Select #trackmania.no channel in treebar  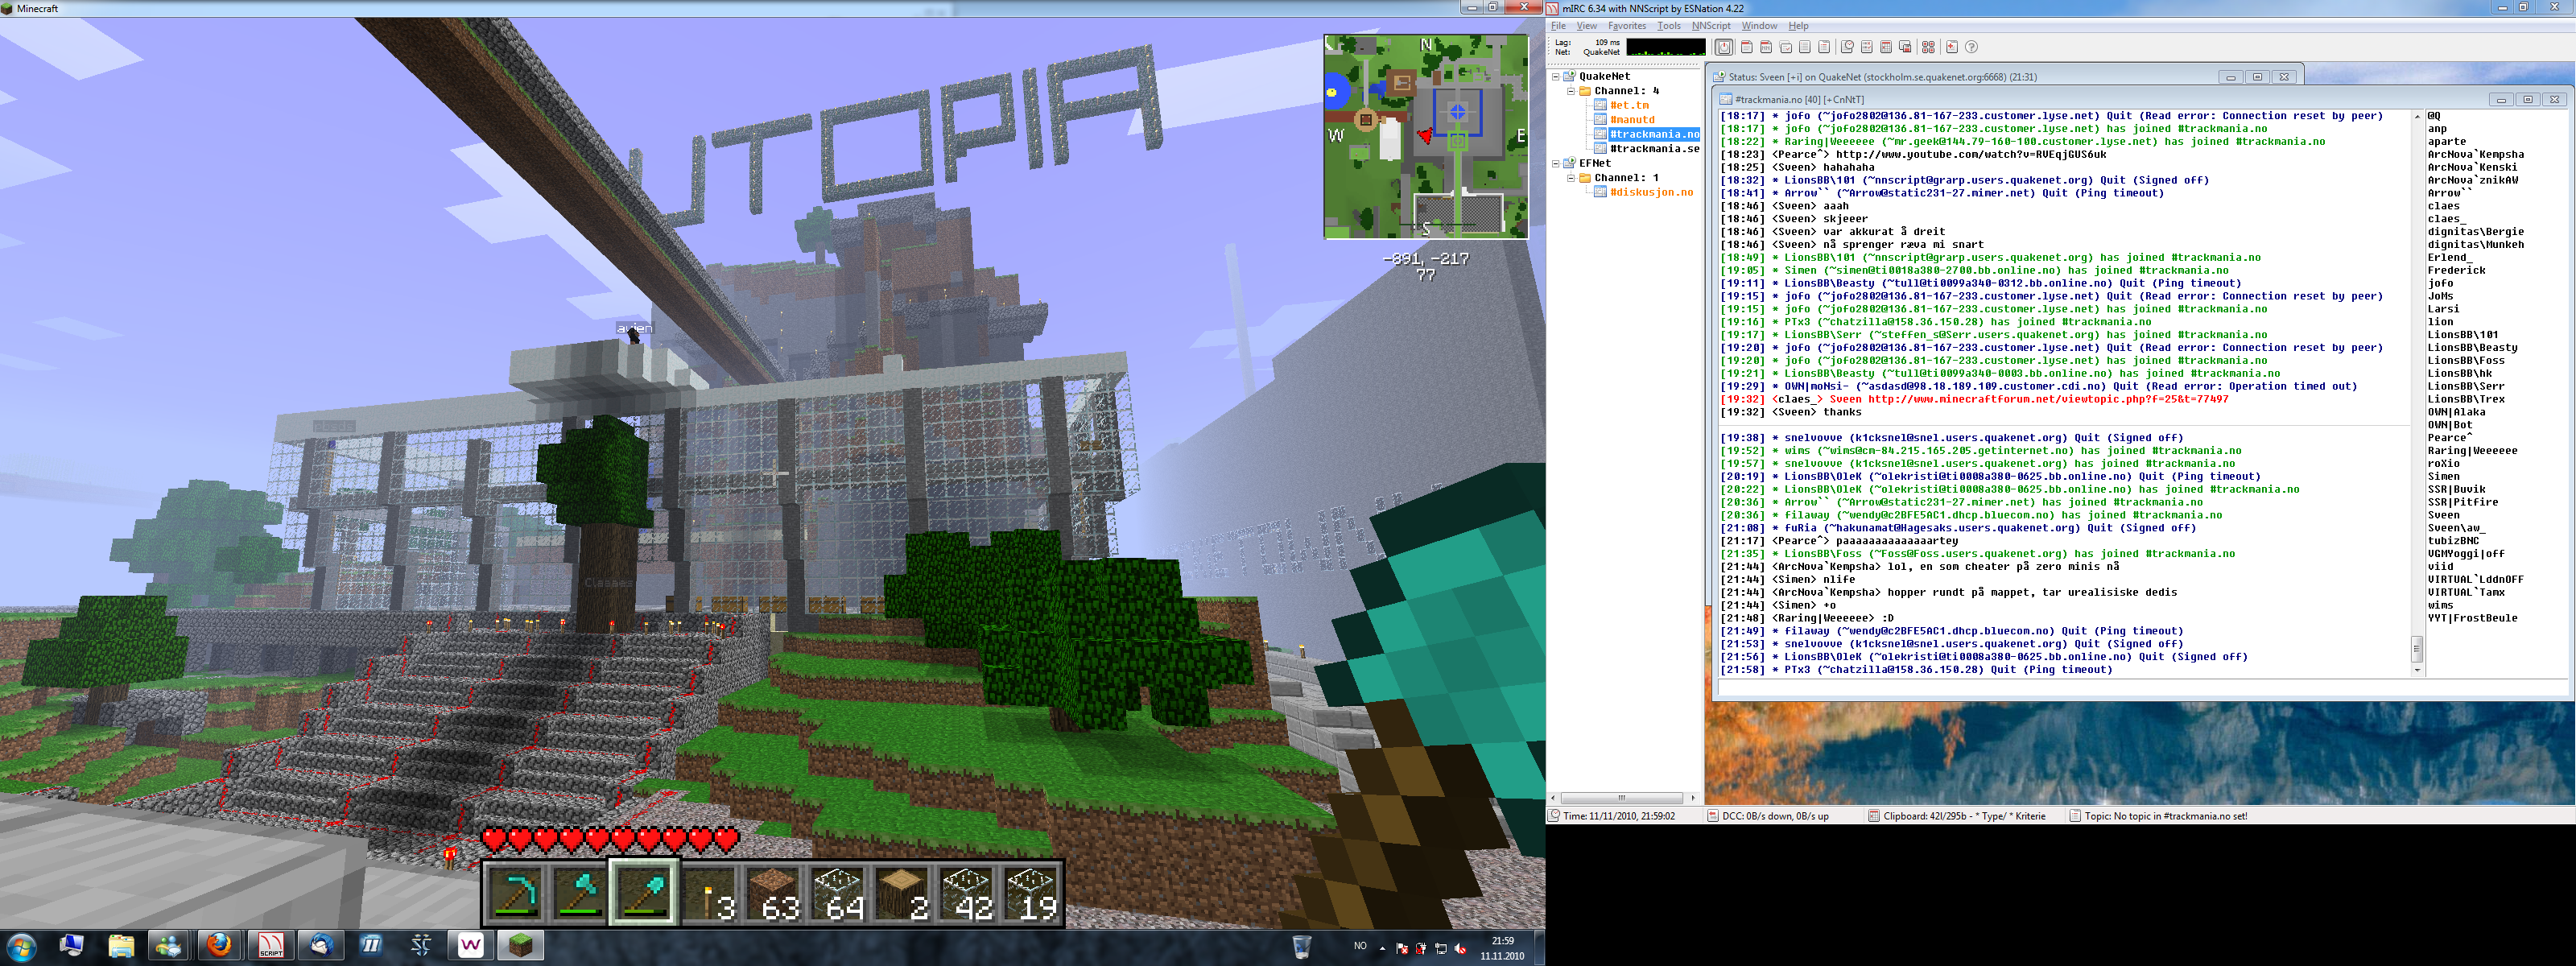1654,134
